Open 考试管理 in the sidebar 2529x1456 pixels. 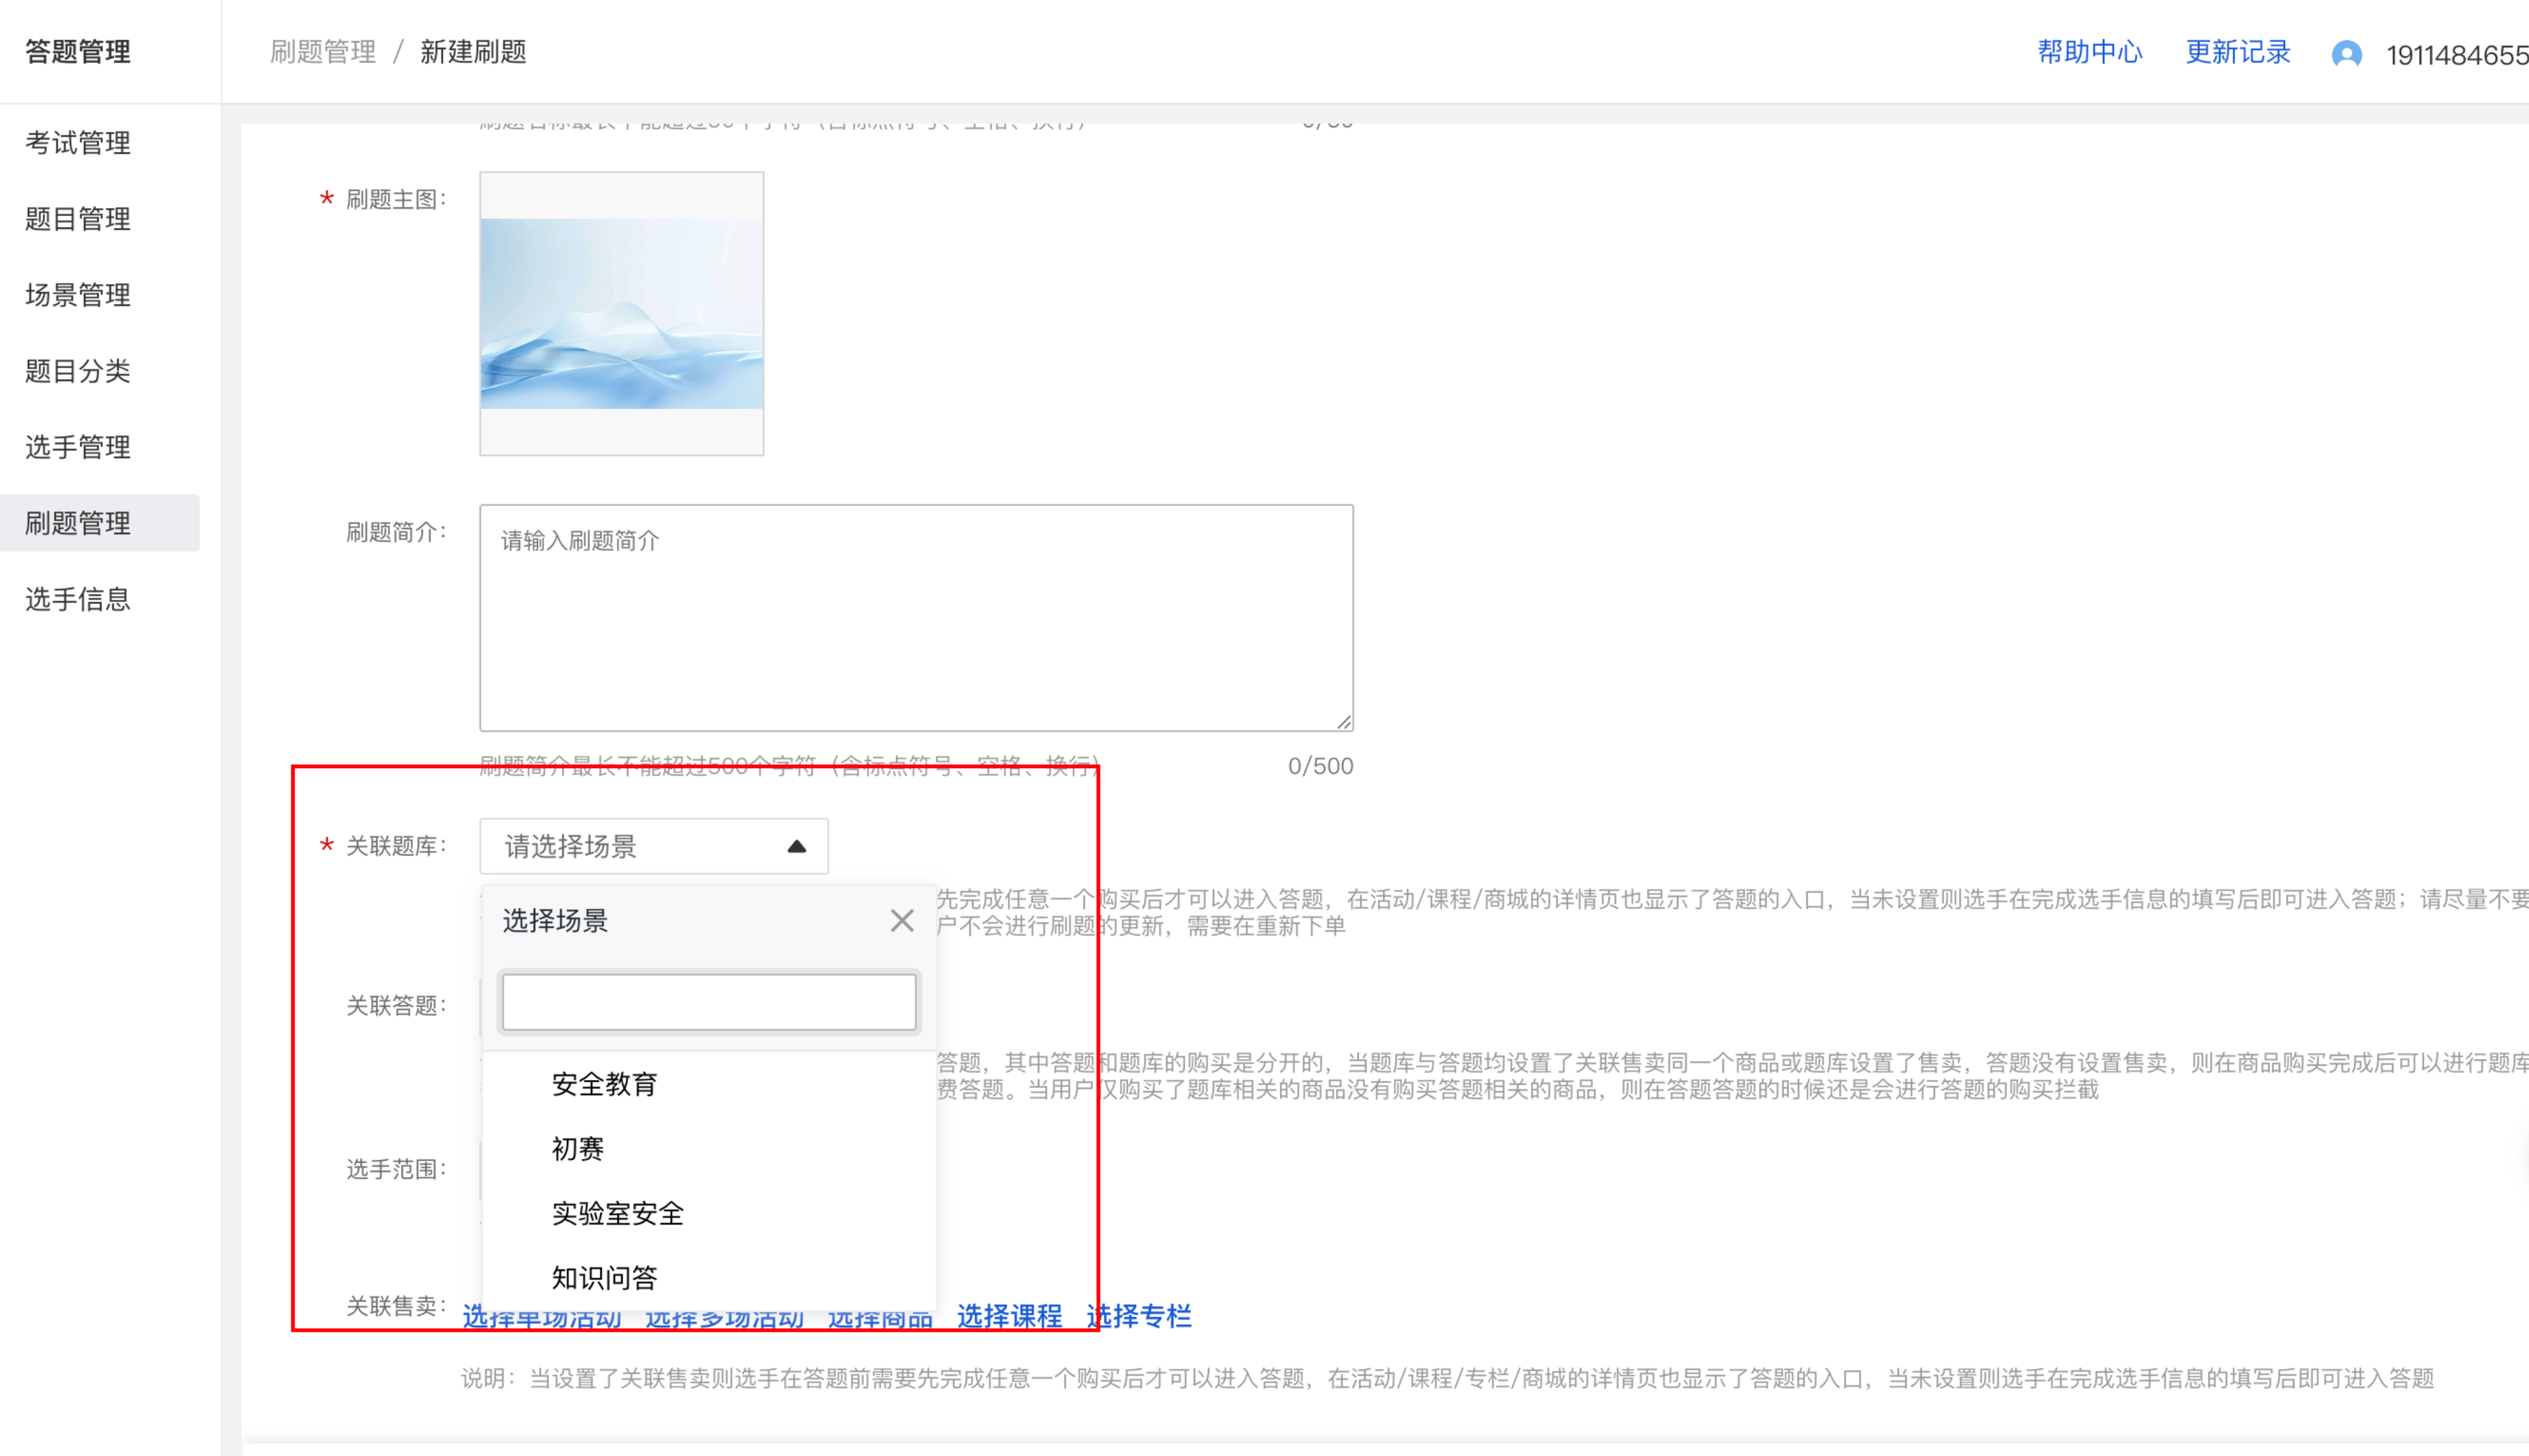click(x=78, y=143)
